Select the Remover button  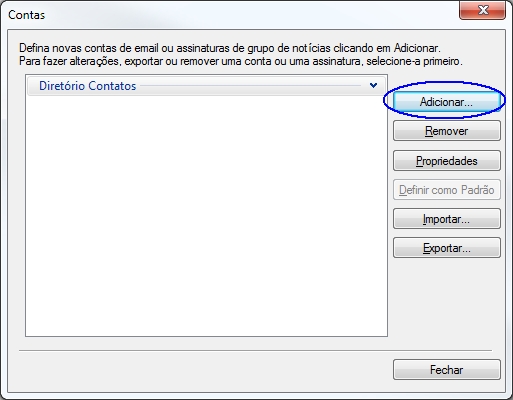pos(447,131)
